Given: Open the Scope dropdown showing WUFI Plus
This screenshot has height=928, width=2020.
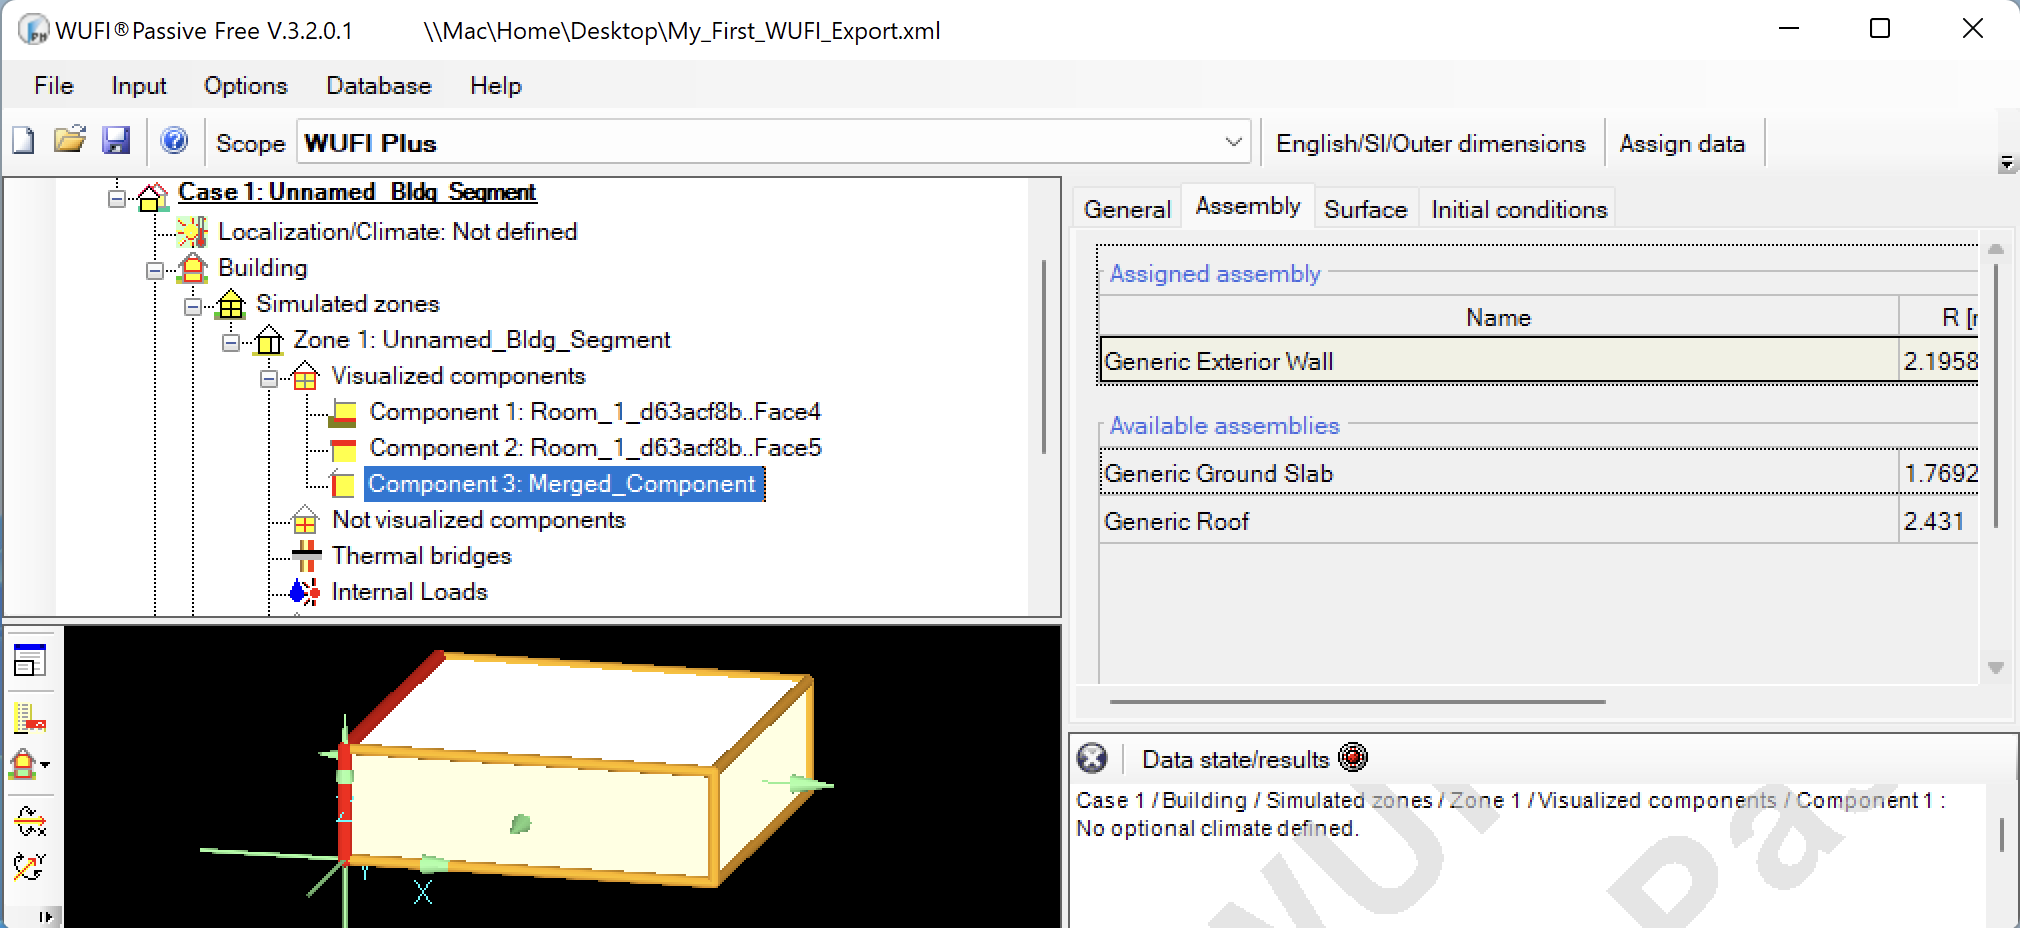Looking at the screenshot, I should pos(1234,142).
